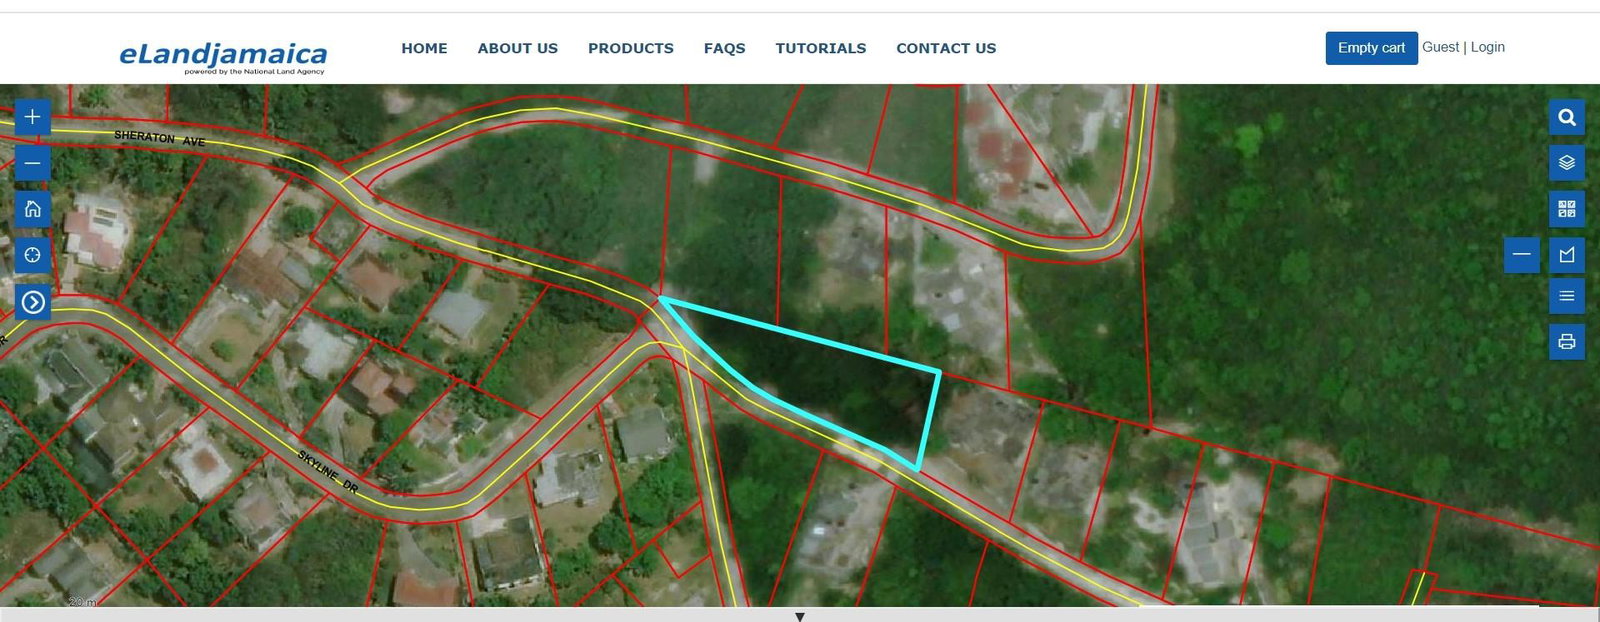The width and height of the screenshot is (1600, 622).
Task: Click the SHERATON AVE road label
Action: point(159,139)
